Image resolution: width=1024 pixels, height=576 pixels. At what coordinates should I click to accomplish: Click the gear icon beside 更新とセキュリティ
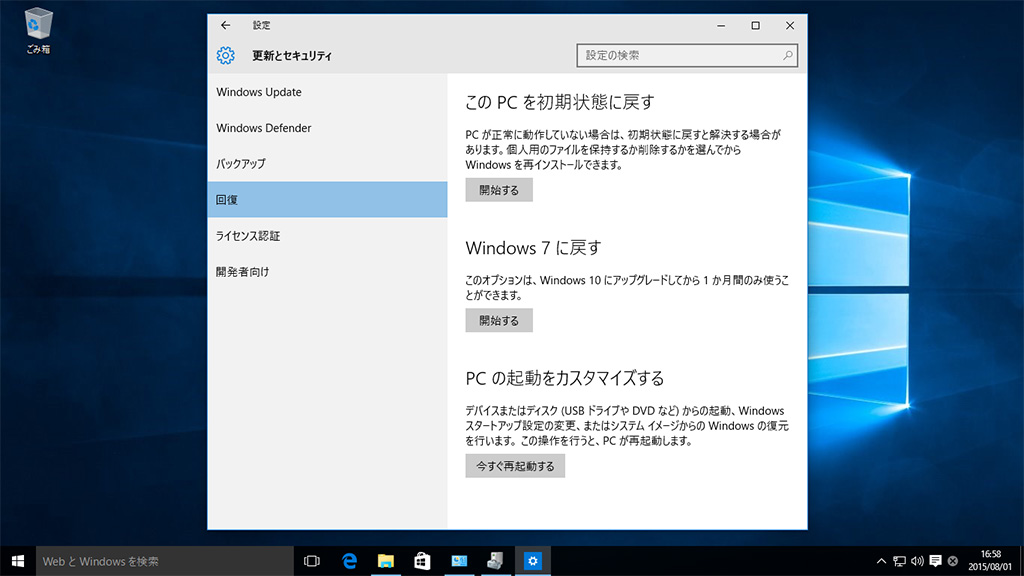[x=225, y=56]
